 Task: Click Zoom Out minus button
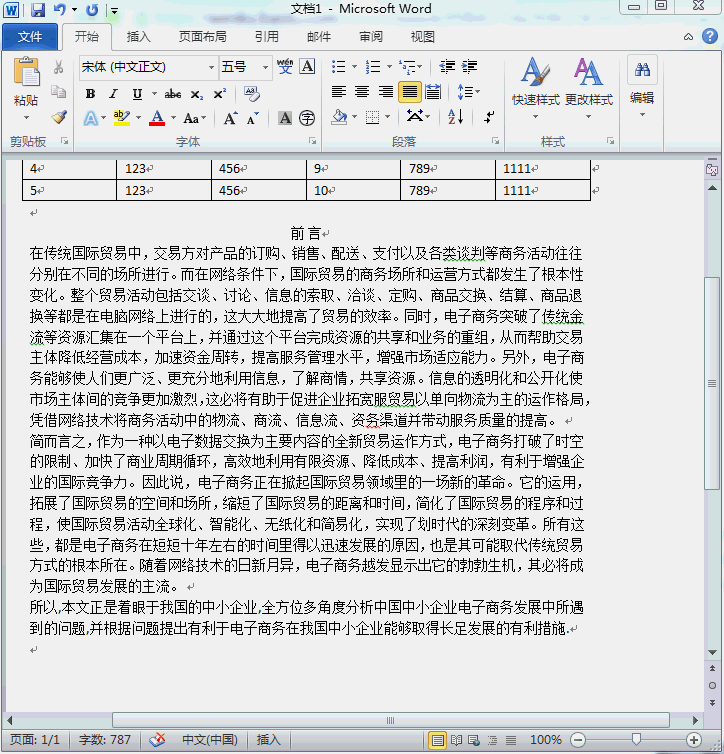tap(578, 740)
